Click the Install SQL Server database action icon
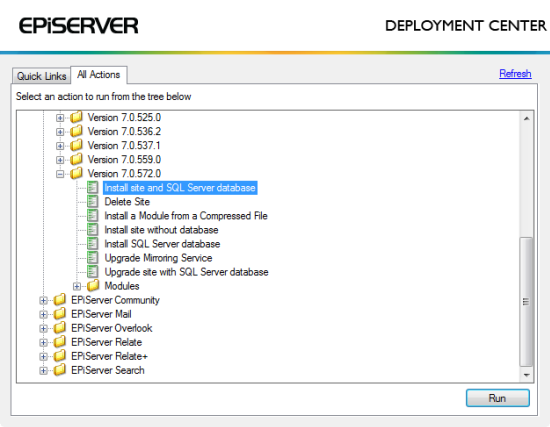The image size is (550, 427). 93,244
